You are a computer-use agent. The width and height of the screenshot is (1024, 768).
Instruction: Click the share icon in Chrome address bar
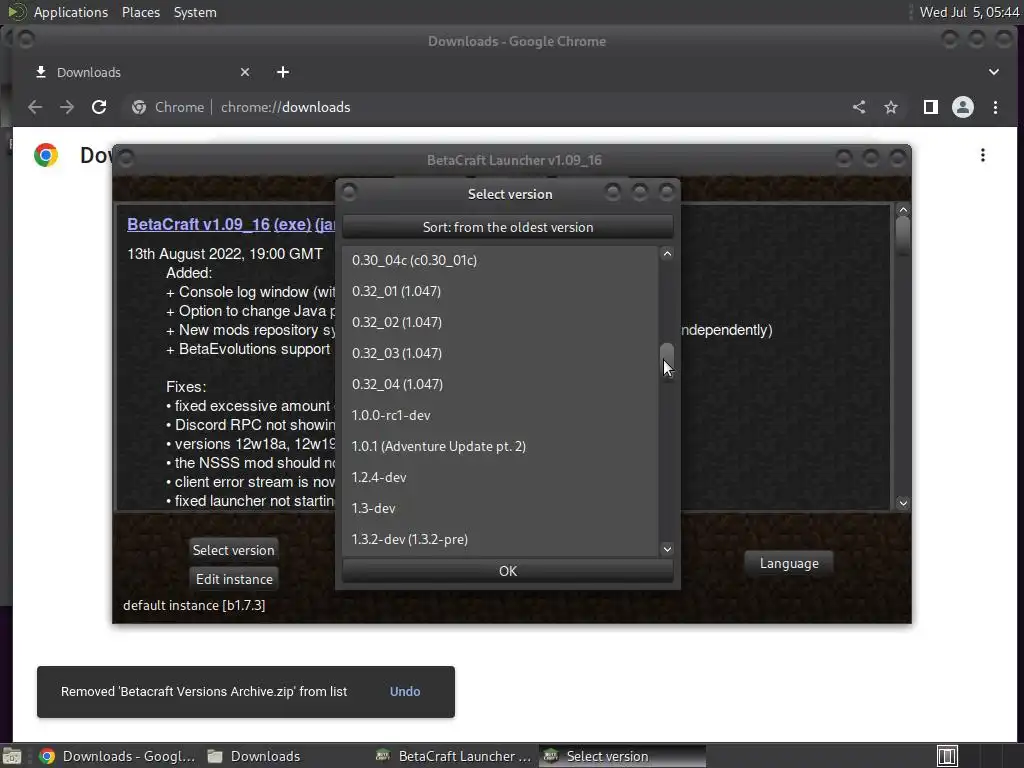(x=859, y=107)
